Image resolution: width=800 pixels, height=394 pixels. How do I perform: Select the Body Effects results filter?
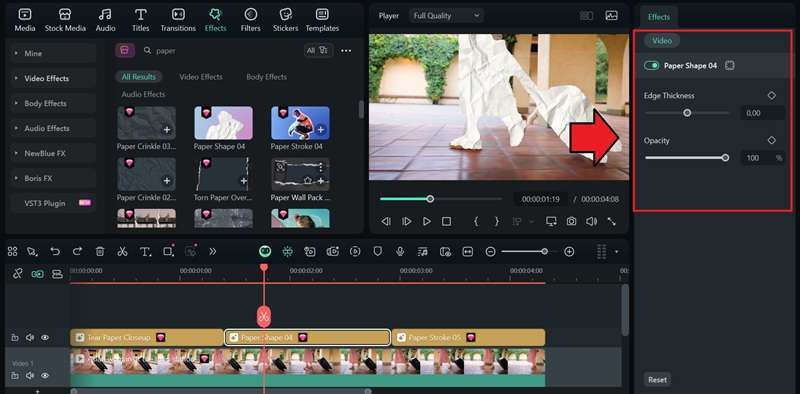coord(266,77)
